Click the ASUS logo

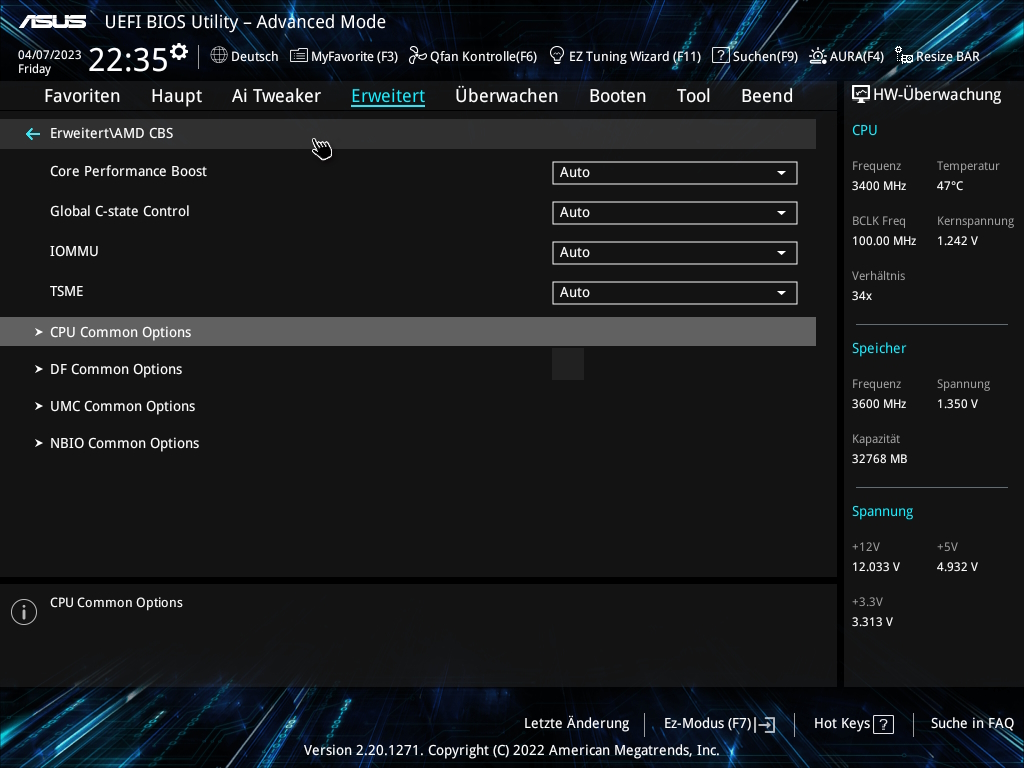[x=52, y=22]
